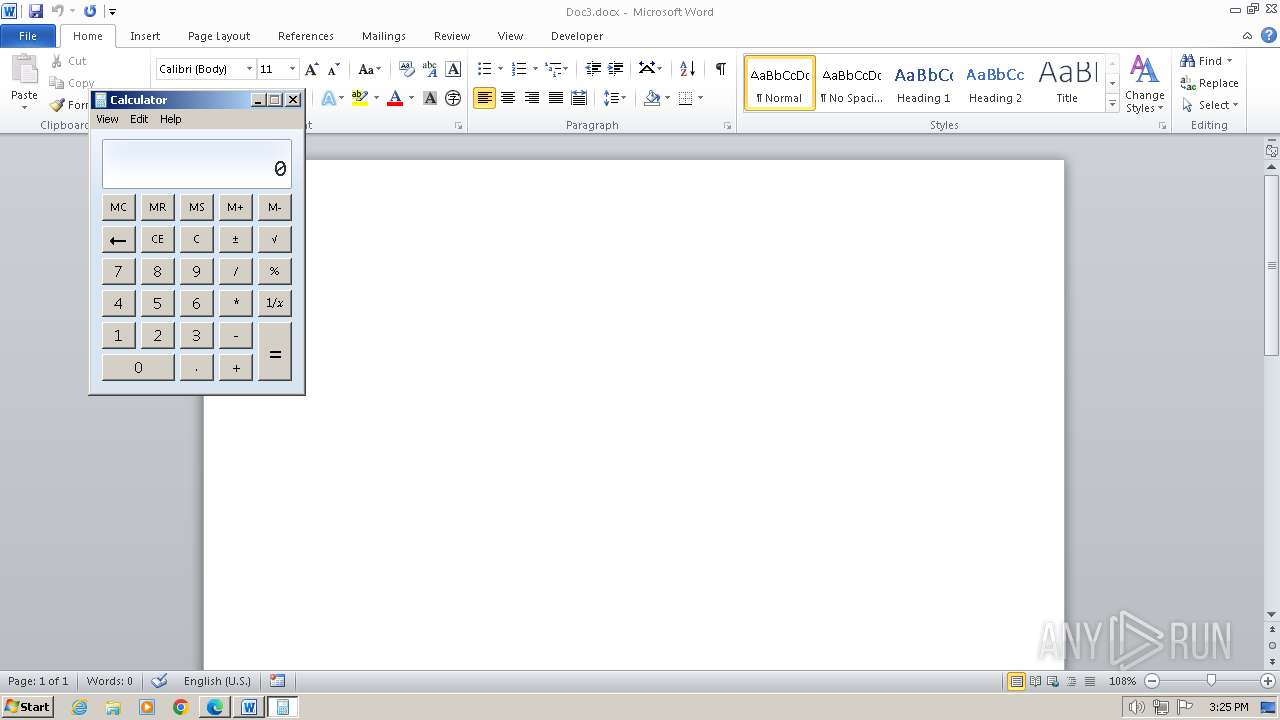This screenshot has height=720, width=1280.
Task: Click the Borders icon
Action: pos(685,98)
